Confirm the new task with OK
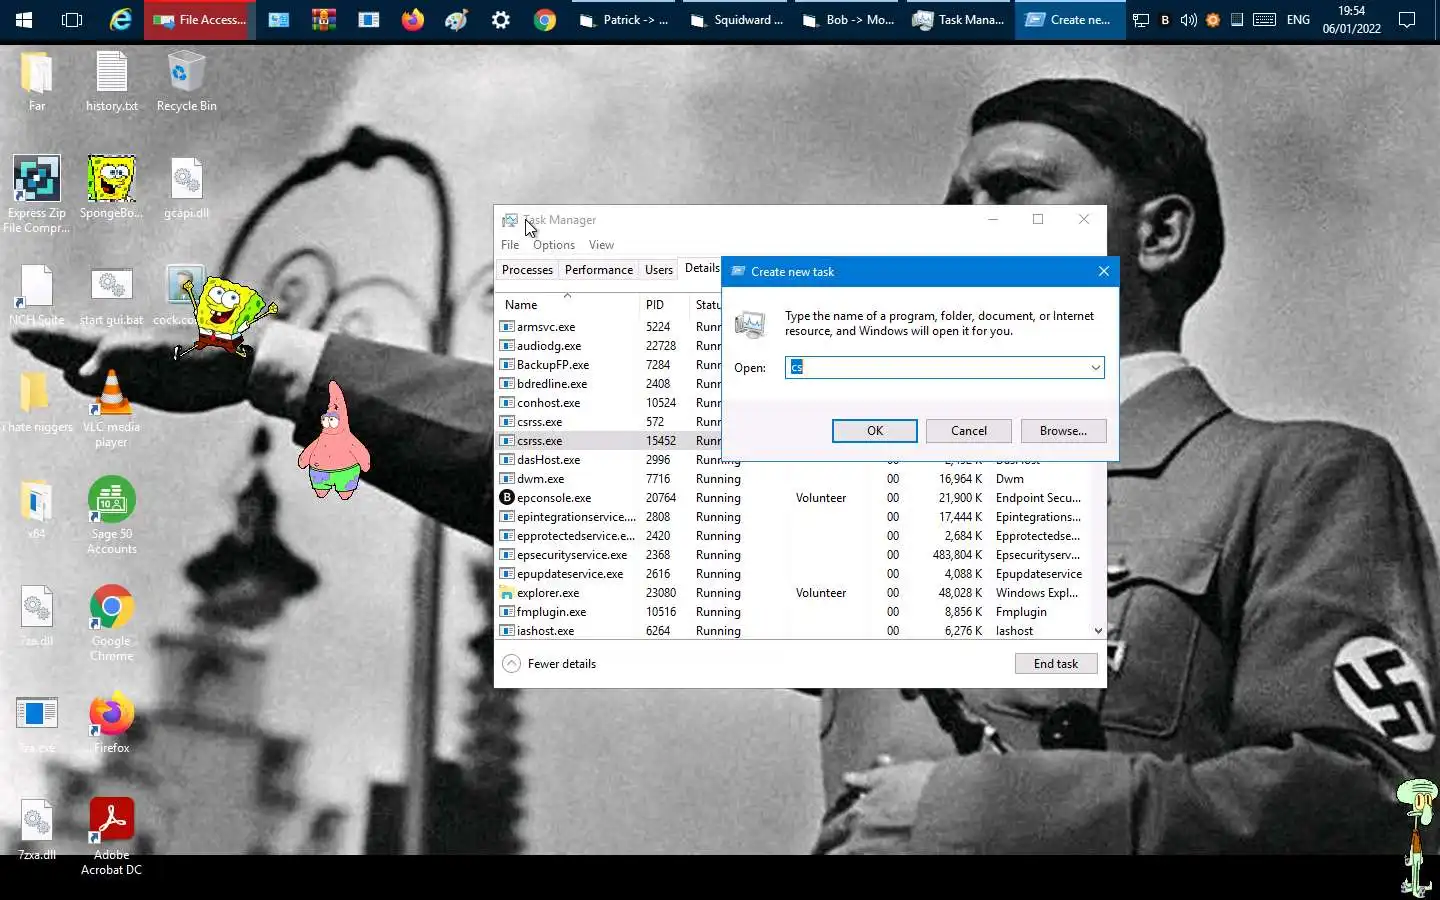 (875, 431)
